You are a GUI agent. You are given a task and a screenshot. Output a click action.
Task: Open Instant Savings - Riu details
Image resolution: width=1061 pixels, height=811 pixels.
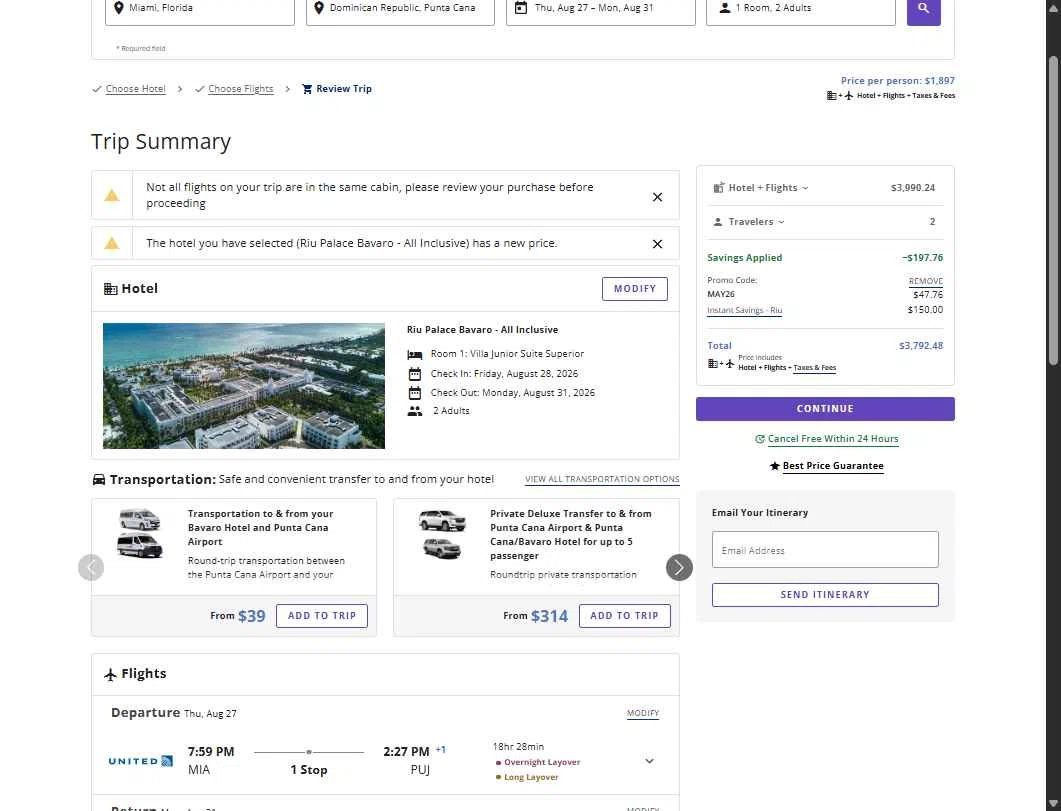[x=744, y=310]
